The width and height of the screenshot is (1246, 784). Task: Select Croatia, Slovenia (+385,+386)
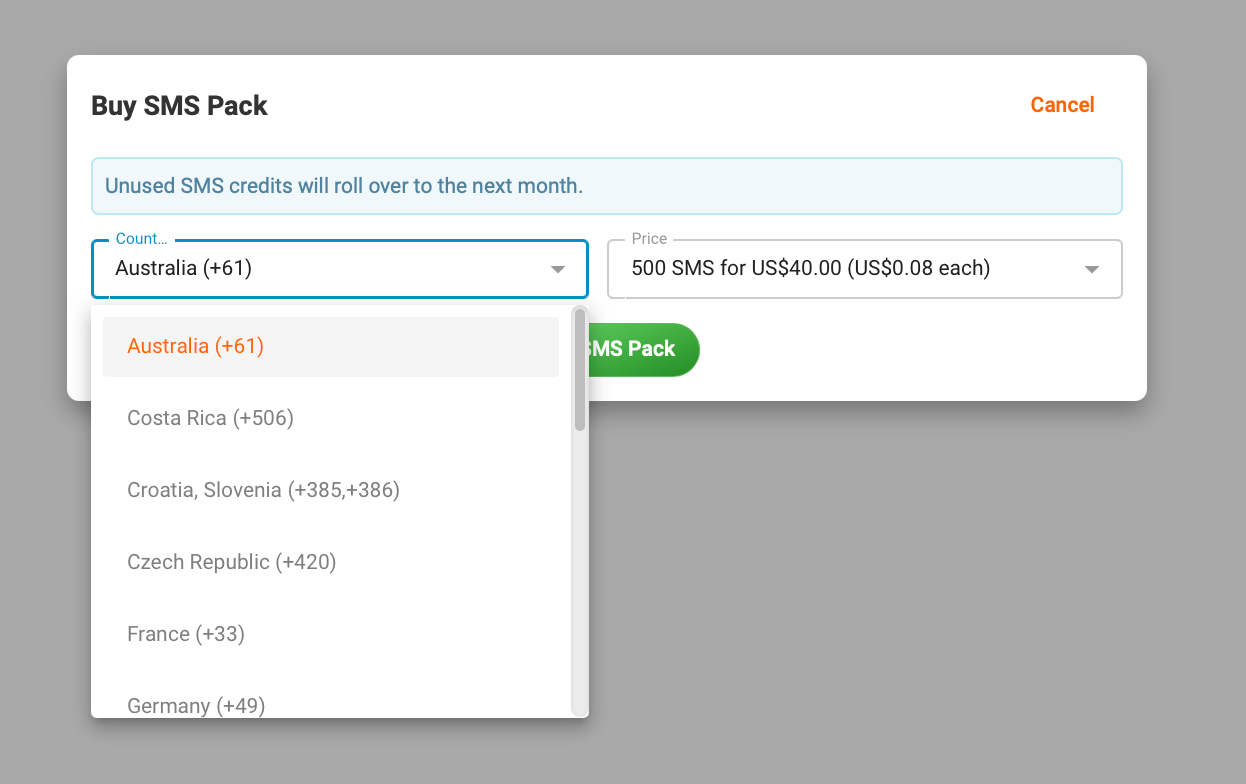(x=263, y=490)
